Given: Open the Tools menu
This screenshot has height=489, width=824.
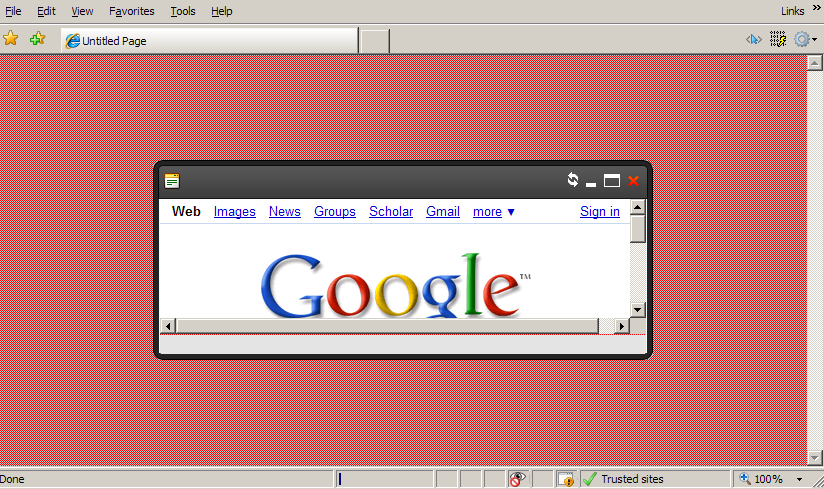Looking at the screenshot, I should (x=183, y=11).
